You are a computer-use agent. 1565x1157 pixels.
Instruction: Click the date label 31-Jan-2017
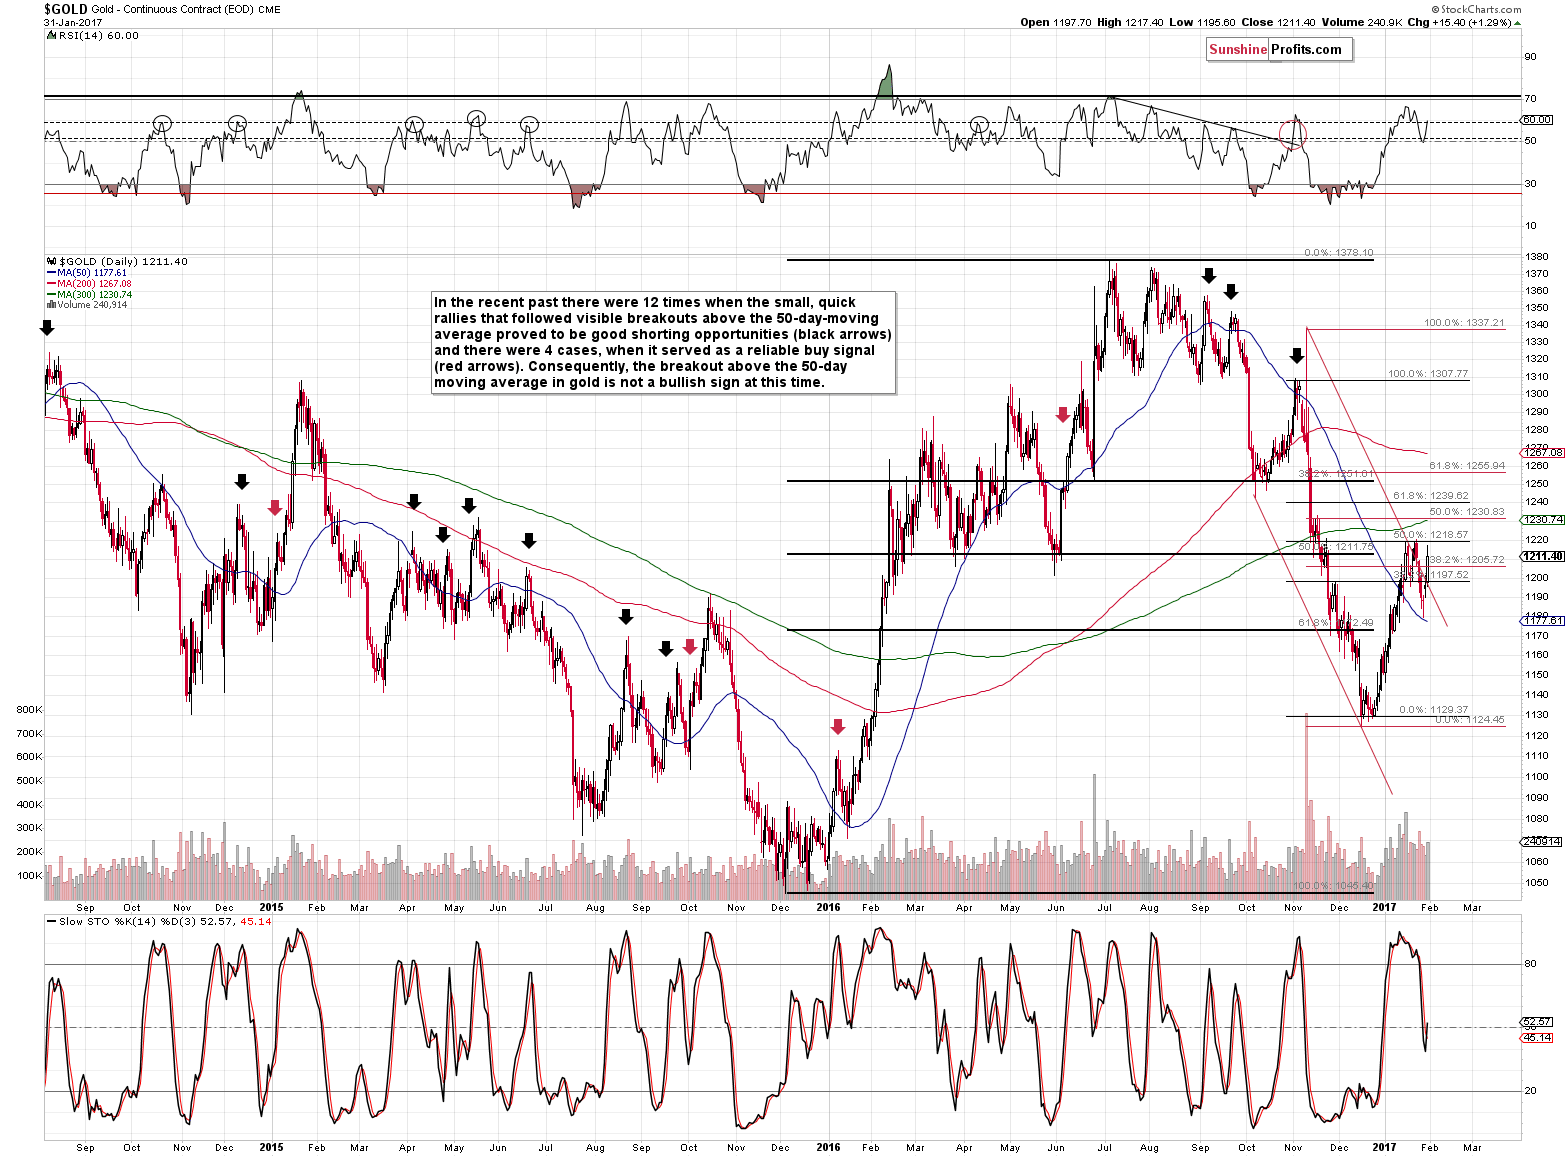(x=73, y=21)
